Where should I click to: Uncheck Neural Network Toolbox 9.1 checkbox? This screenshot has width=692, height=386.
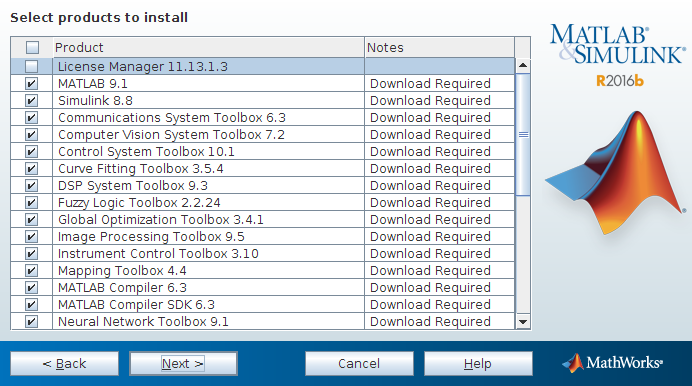click(31, 322)
